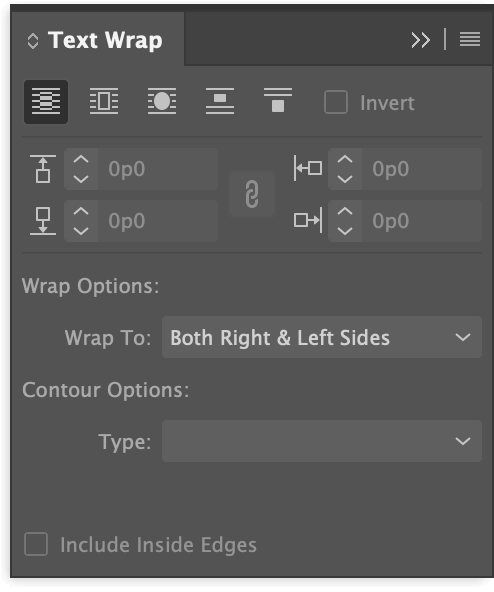The image size is (494, 592).
Task: Check Include Inside Edges option
Action: pyautogui.click(x=36, y=544)
